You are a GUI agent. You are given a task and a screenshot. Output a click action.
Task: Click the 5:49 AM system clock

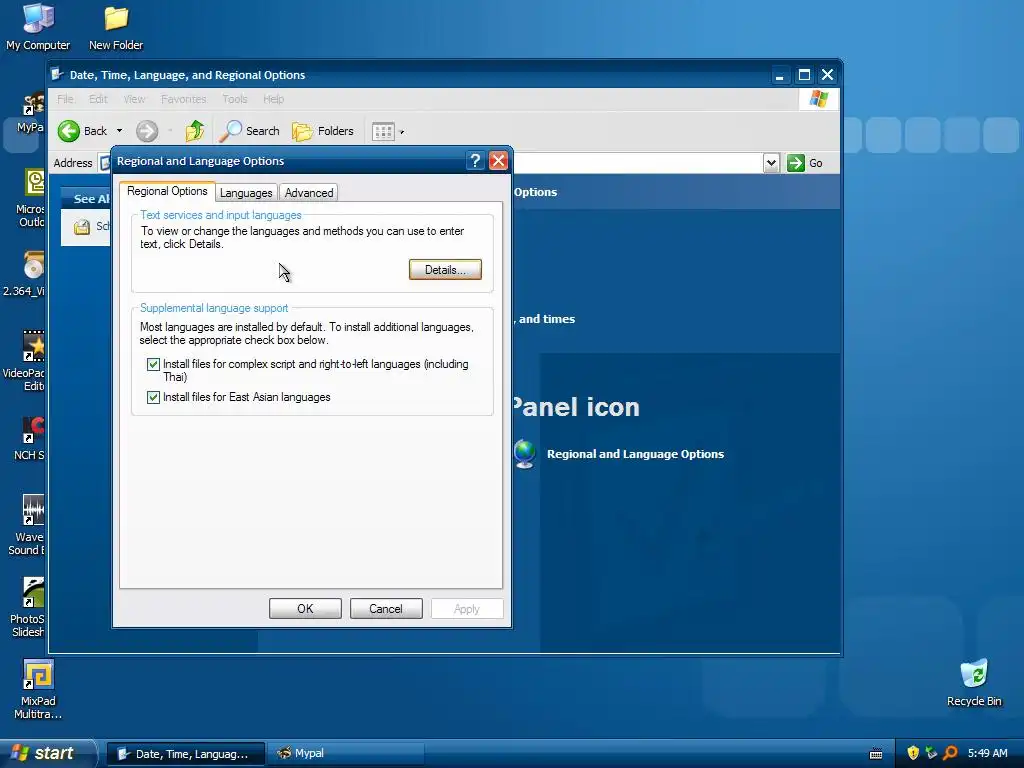pyautogui.click(x=987, y=754)
